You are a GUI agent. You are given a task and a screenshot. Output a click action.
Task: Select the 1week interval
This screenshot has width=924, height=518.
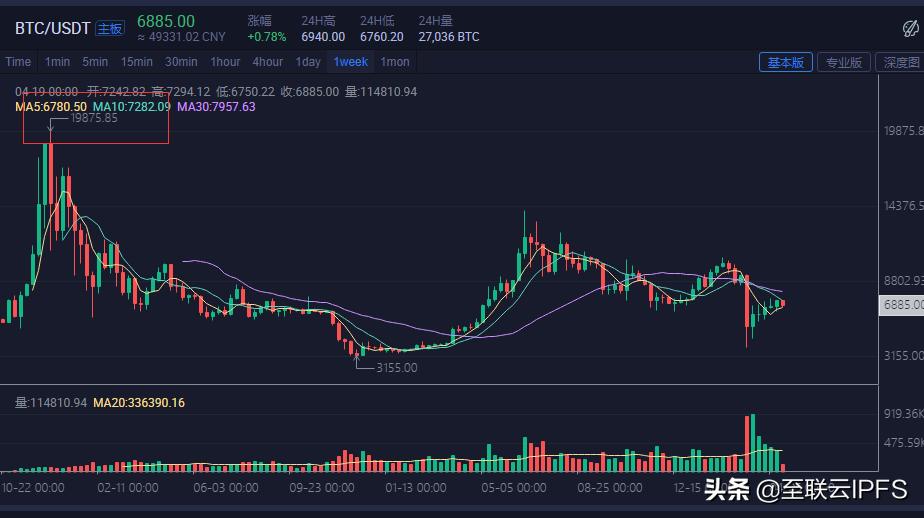[350, 62]
